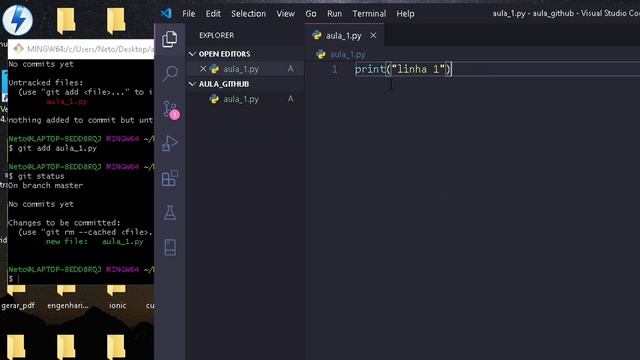
Task: Click the print("linha 1") code on line 1
Action: tap(403, 69)
